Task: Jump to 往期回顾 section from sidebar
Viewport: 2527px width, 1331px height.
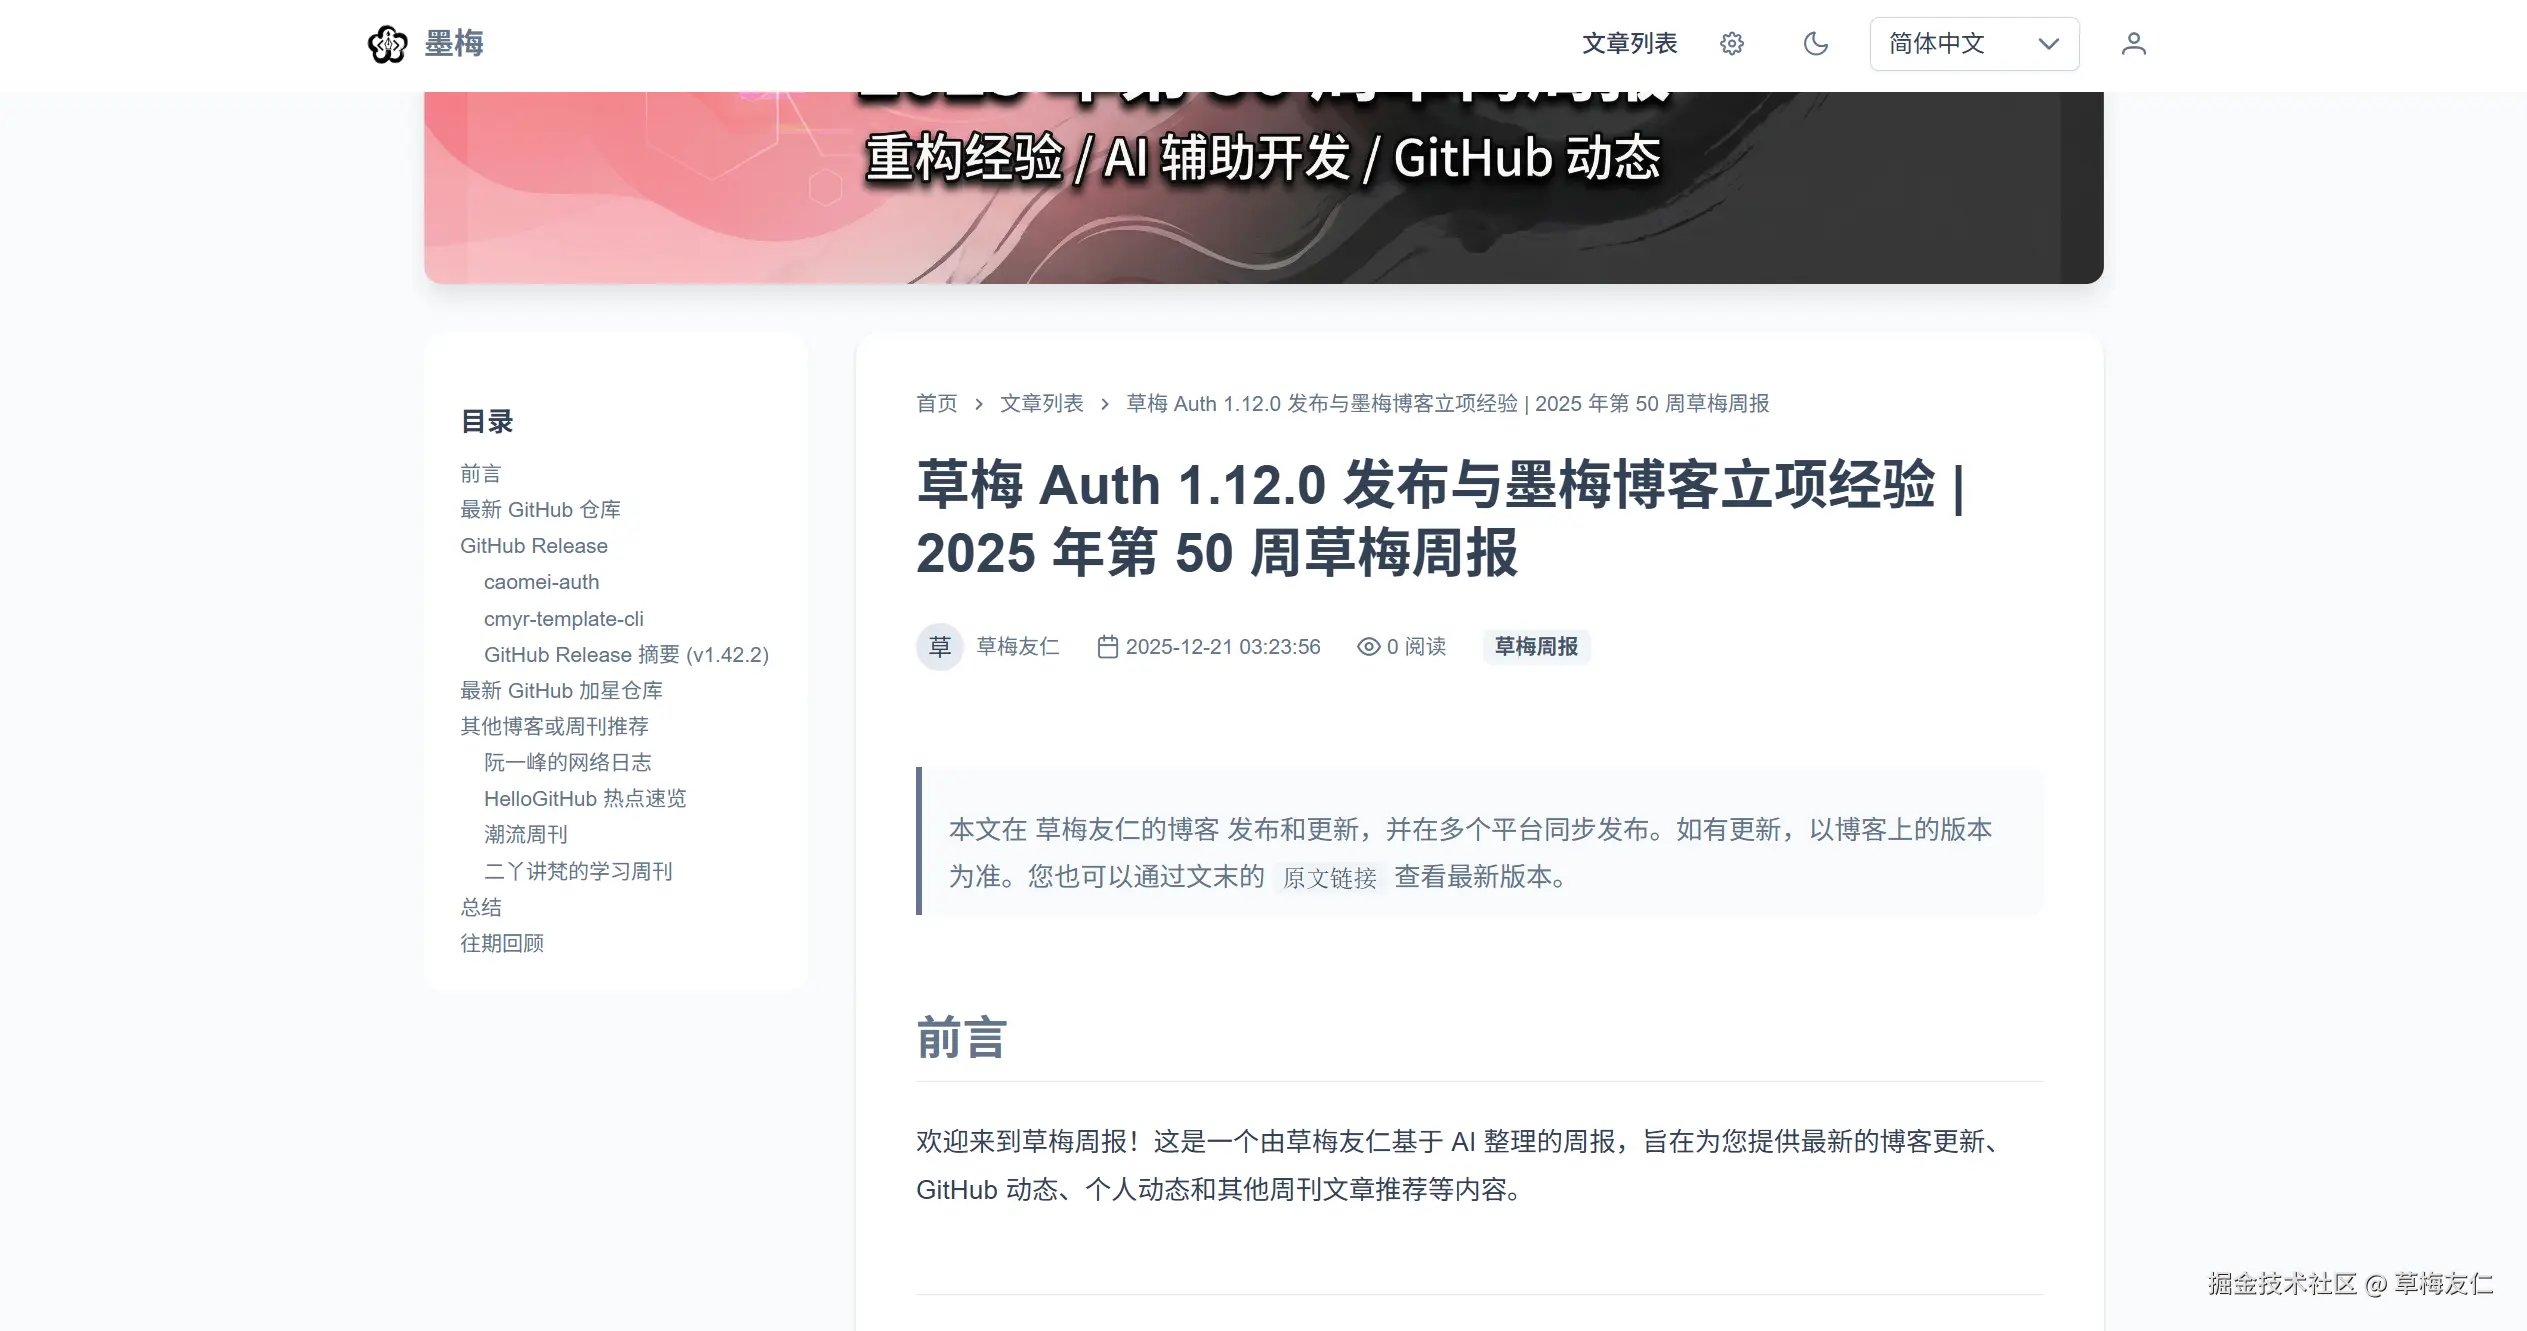Action: [501, 943]
